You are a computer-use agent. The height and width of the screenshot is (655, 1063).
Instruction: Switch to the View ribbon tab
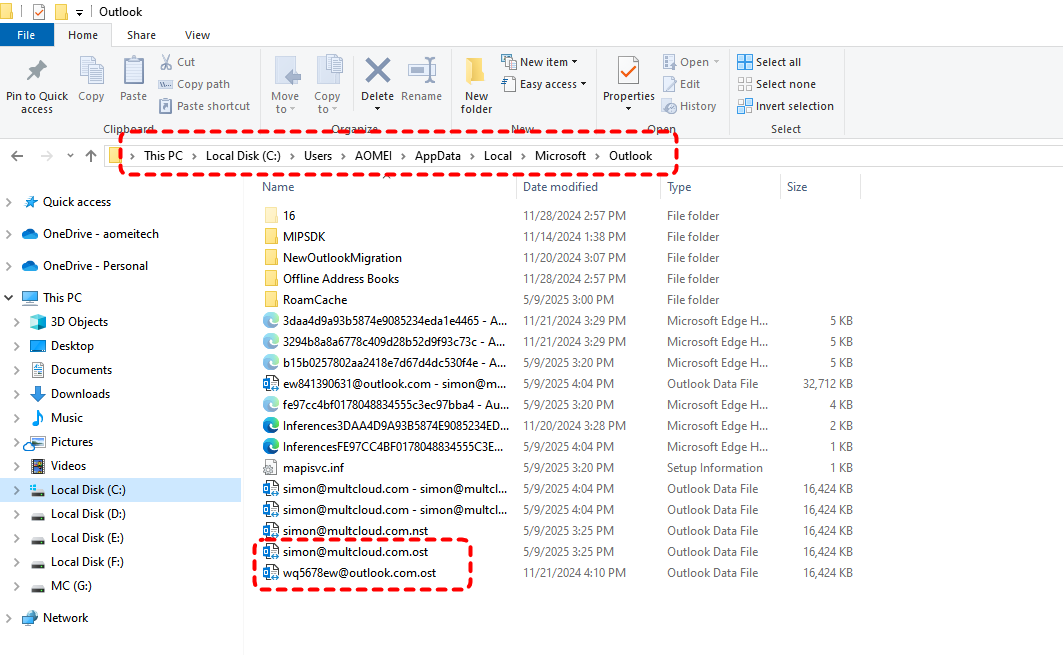[x=197, y=35]
